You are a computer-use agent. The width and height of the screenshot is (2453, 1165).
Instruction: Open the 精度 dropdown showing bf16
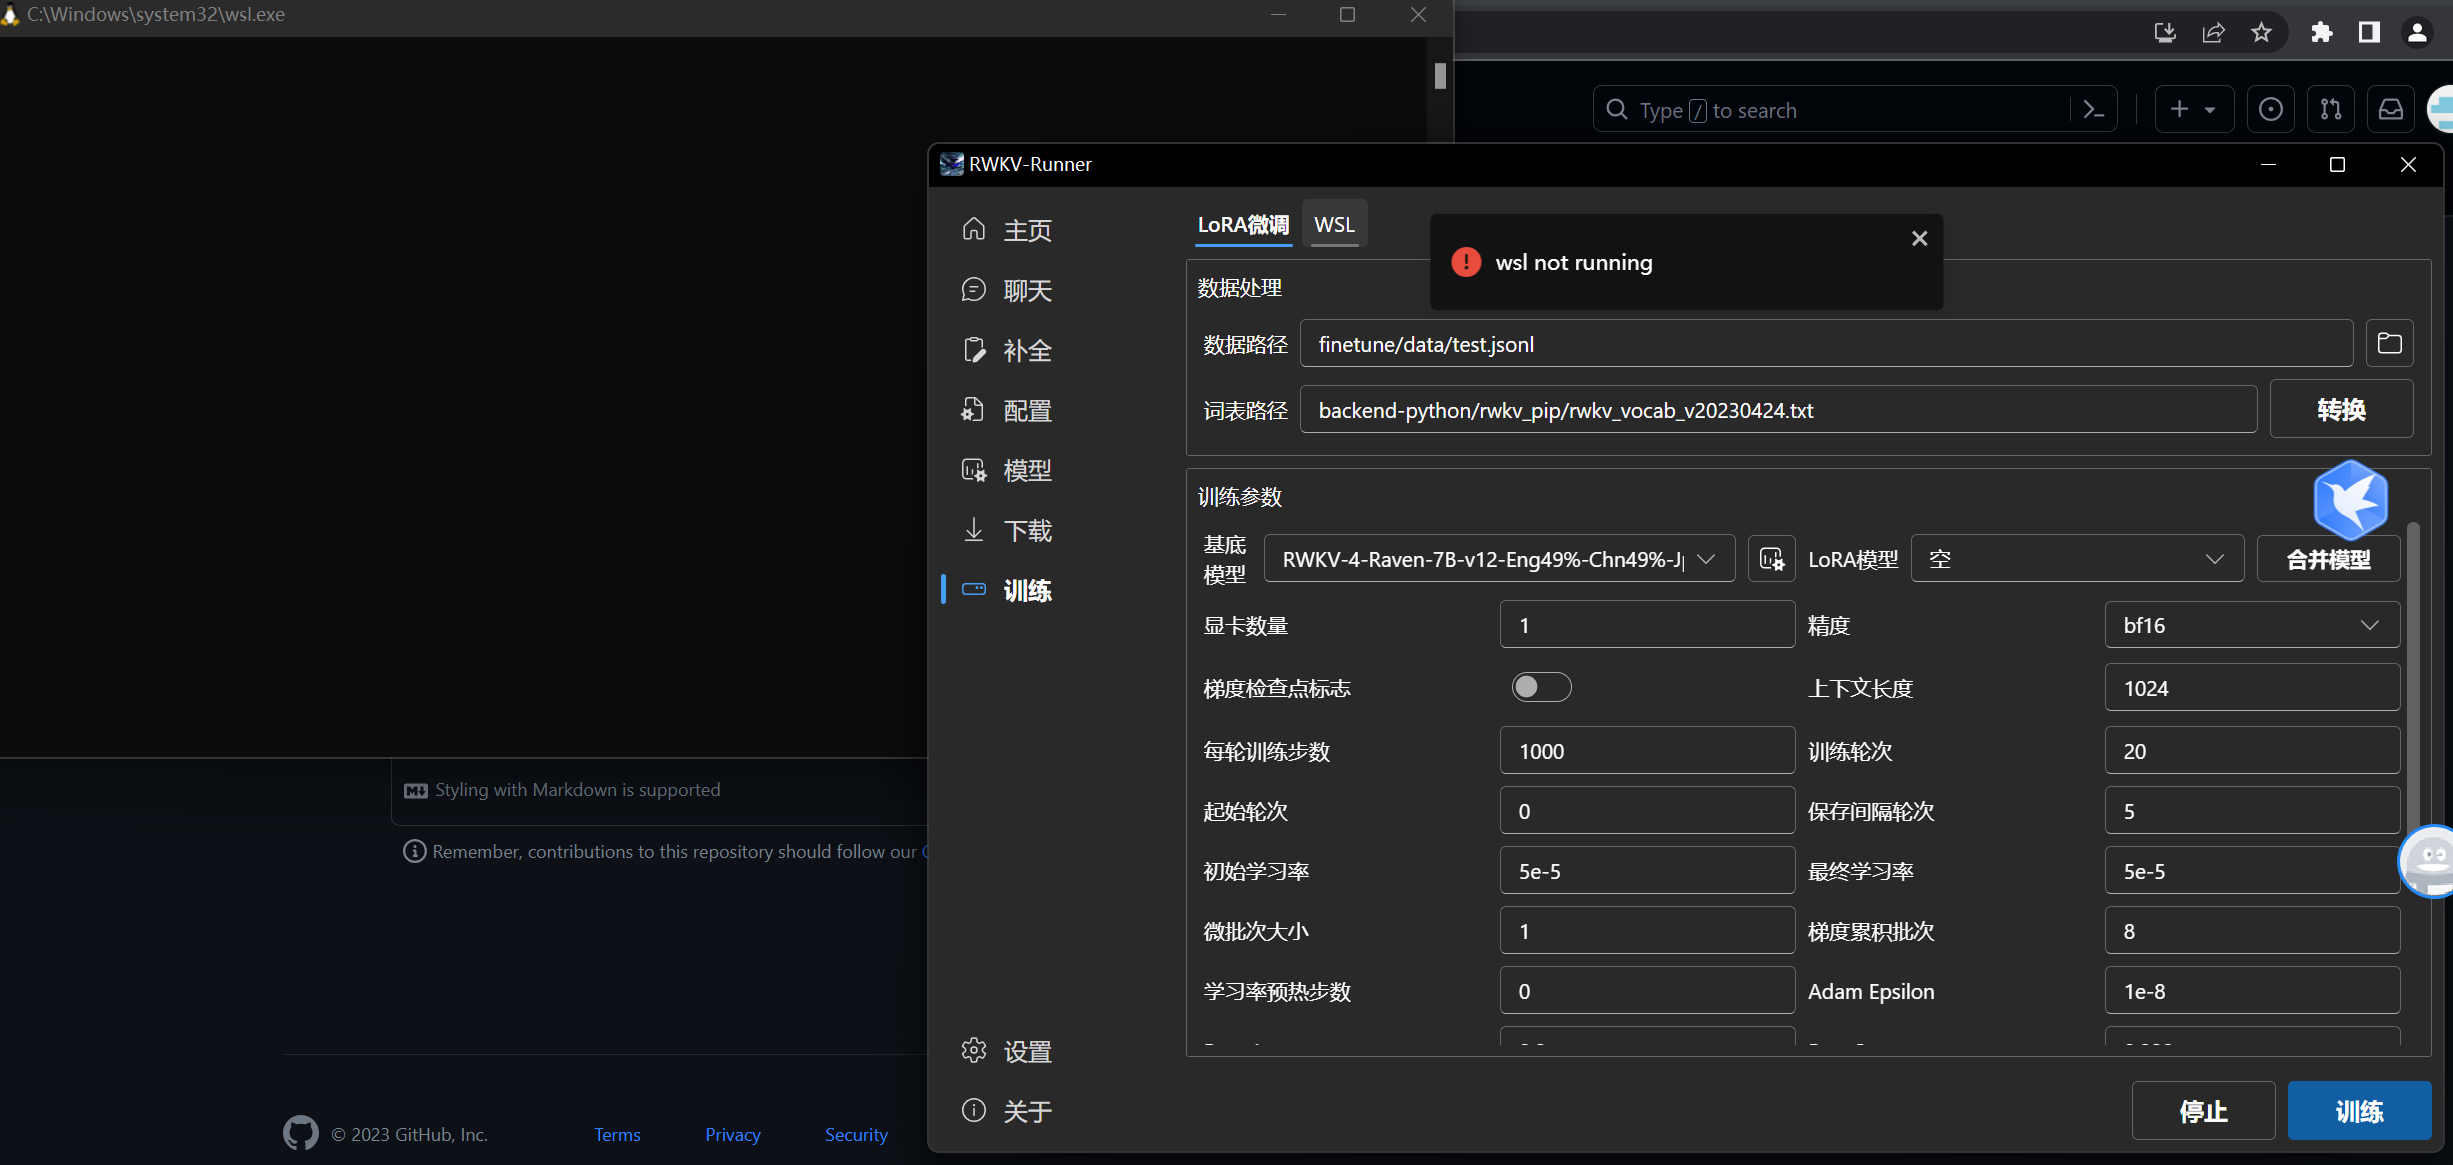click(x=2251, y=624)
